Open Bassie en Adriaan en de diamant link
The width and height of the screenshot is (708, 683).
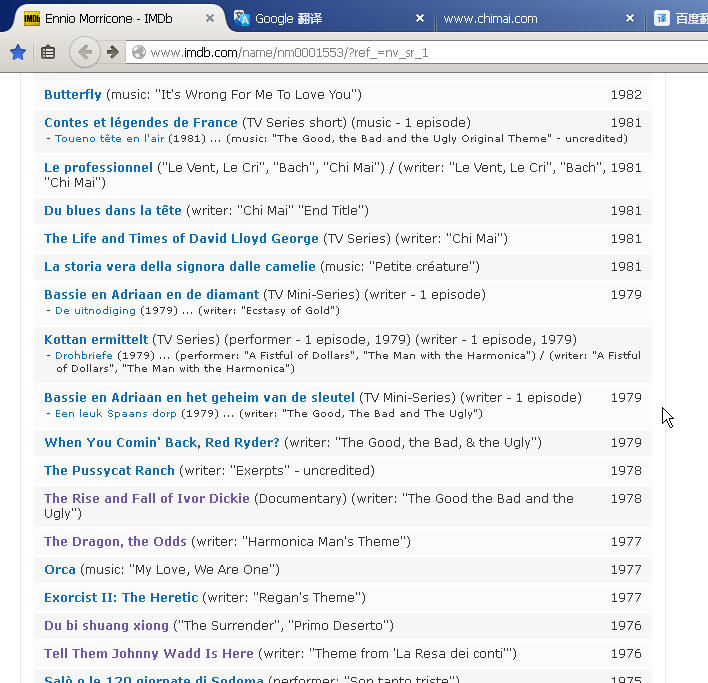point(152,295)
